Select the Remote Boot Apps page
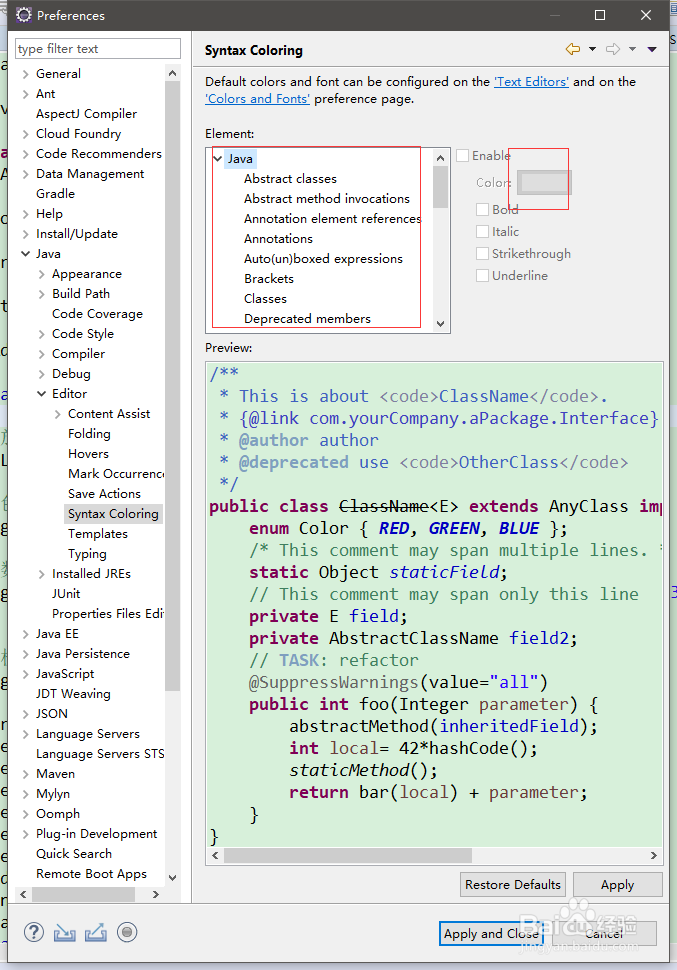Image resolution: width=677 pixels, height=970 pixels. 91,873
